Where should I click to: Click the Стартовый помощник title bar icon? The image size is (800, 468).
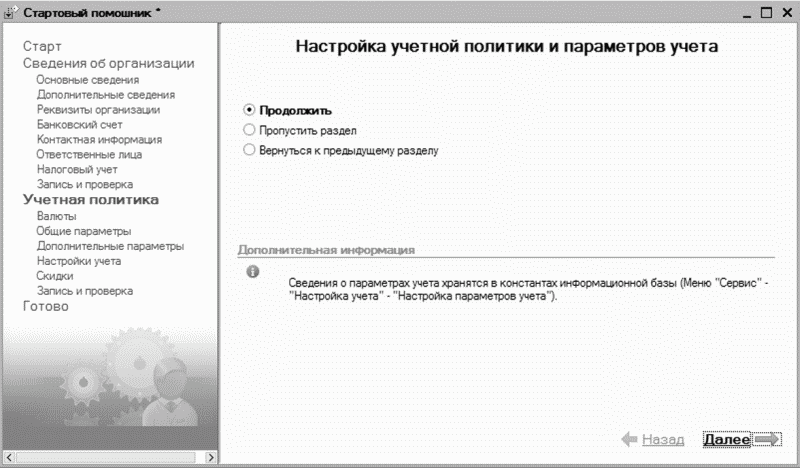pos(10,12)
